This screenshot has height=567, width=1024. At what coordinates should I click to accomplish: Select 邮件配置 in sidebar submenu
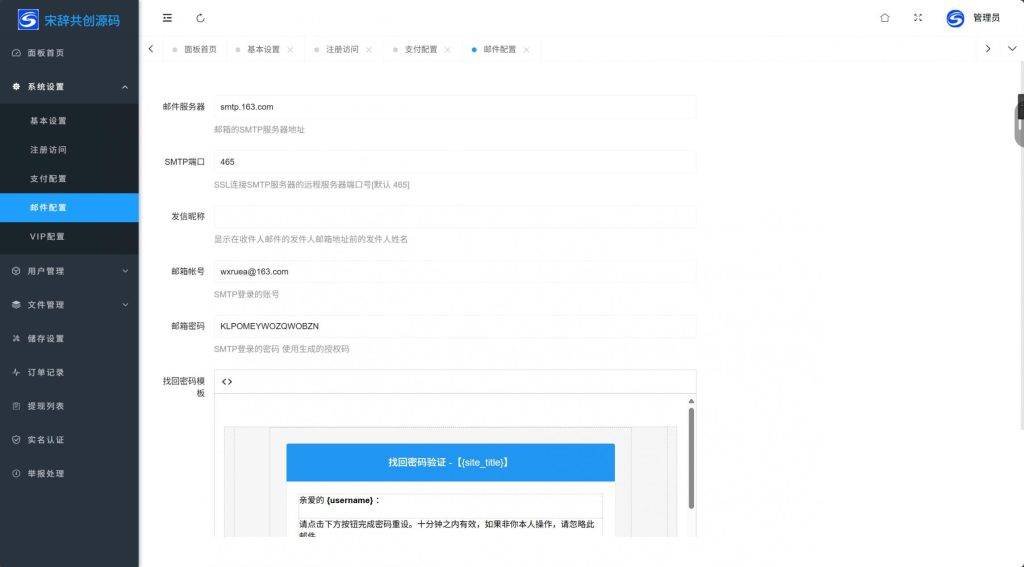pyautogui.click(x=69, y=208)
